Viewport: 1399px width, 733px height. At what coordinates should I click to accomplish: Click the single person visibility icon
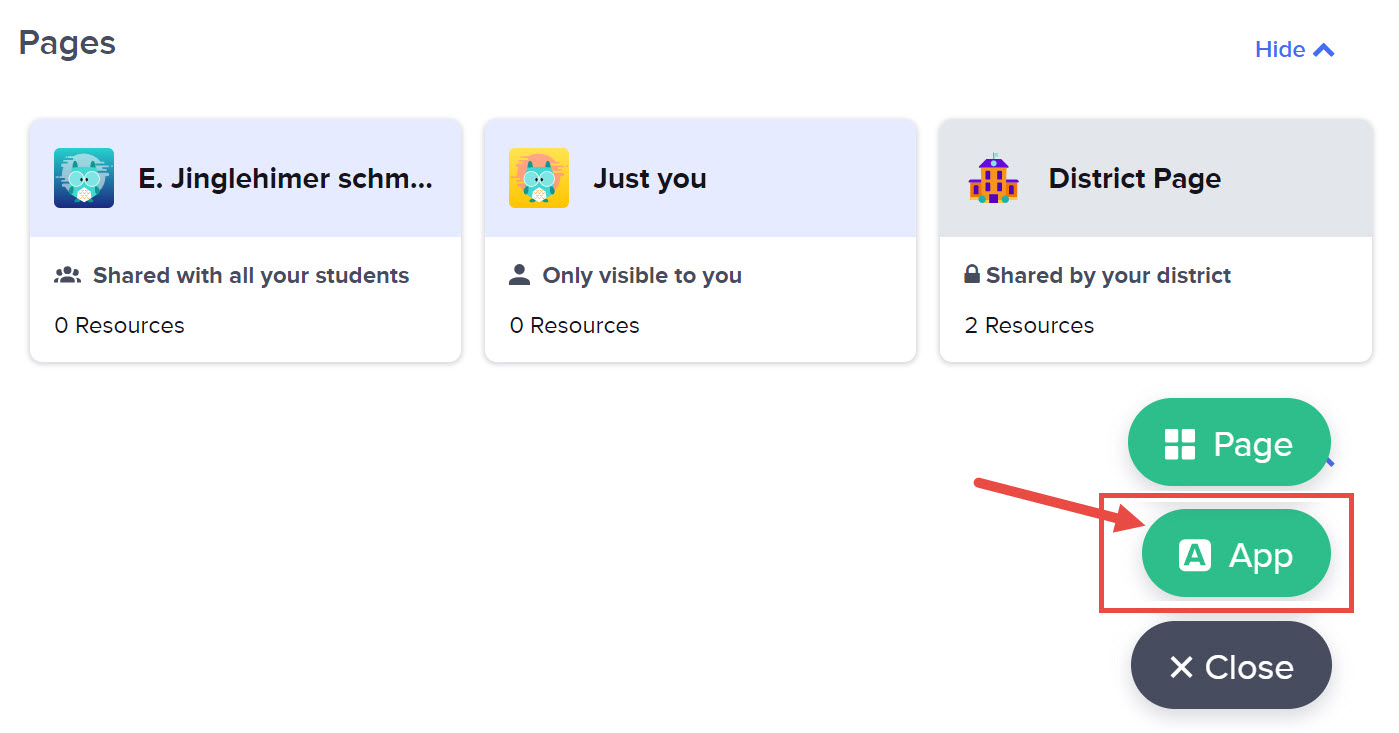click(519, 275)
